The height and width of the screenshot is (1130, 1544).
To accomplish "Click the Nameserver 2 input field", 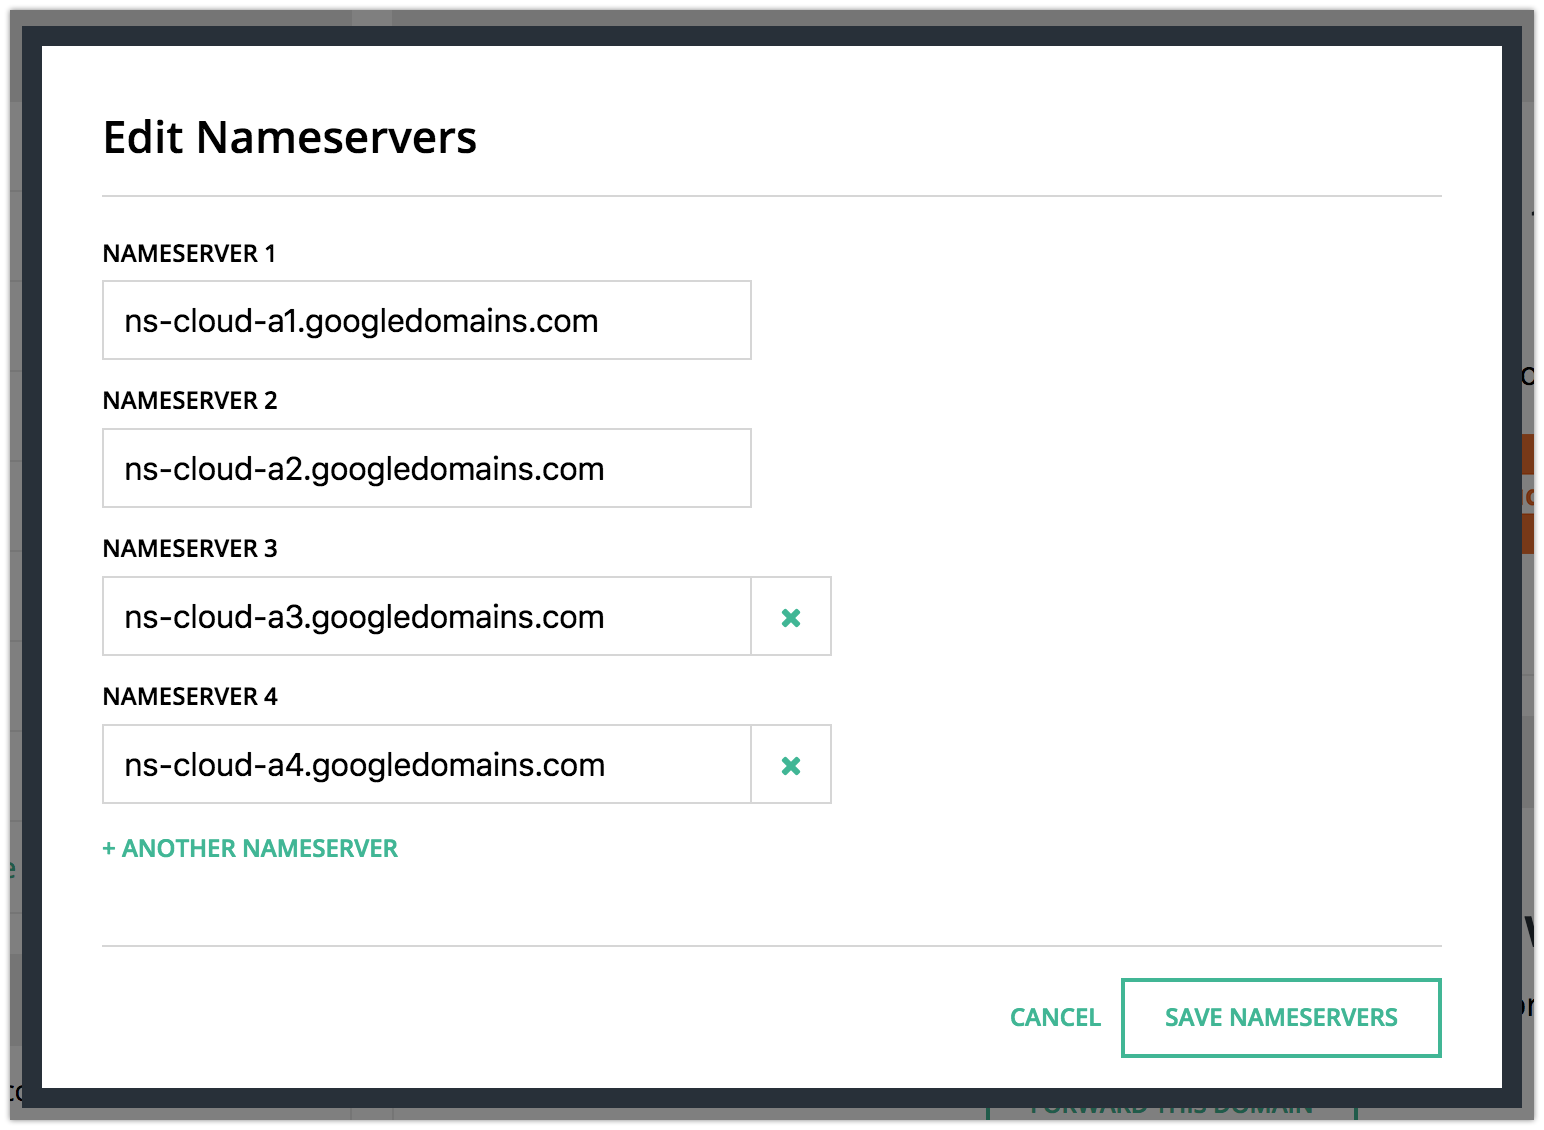I will [427, 468].
